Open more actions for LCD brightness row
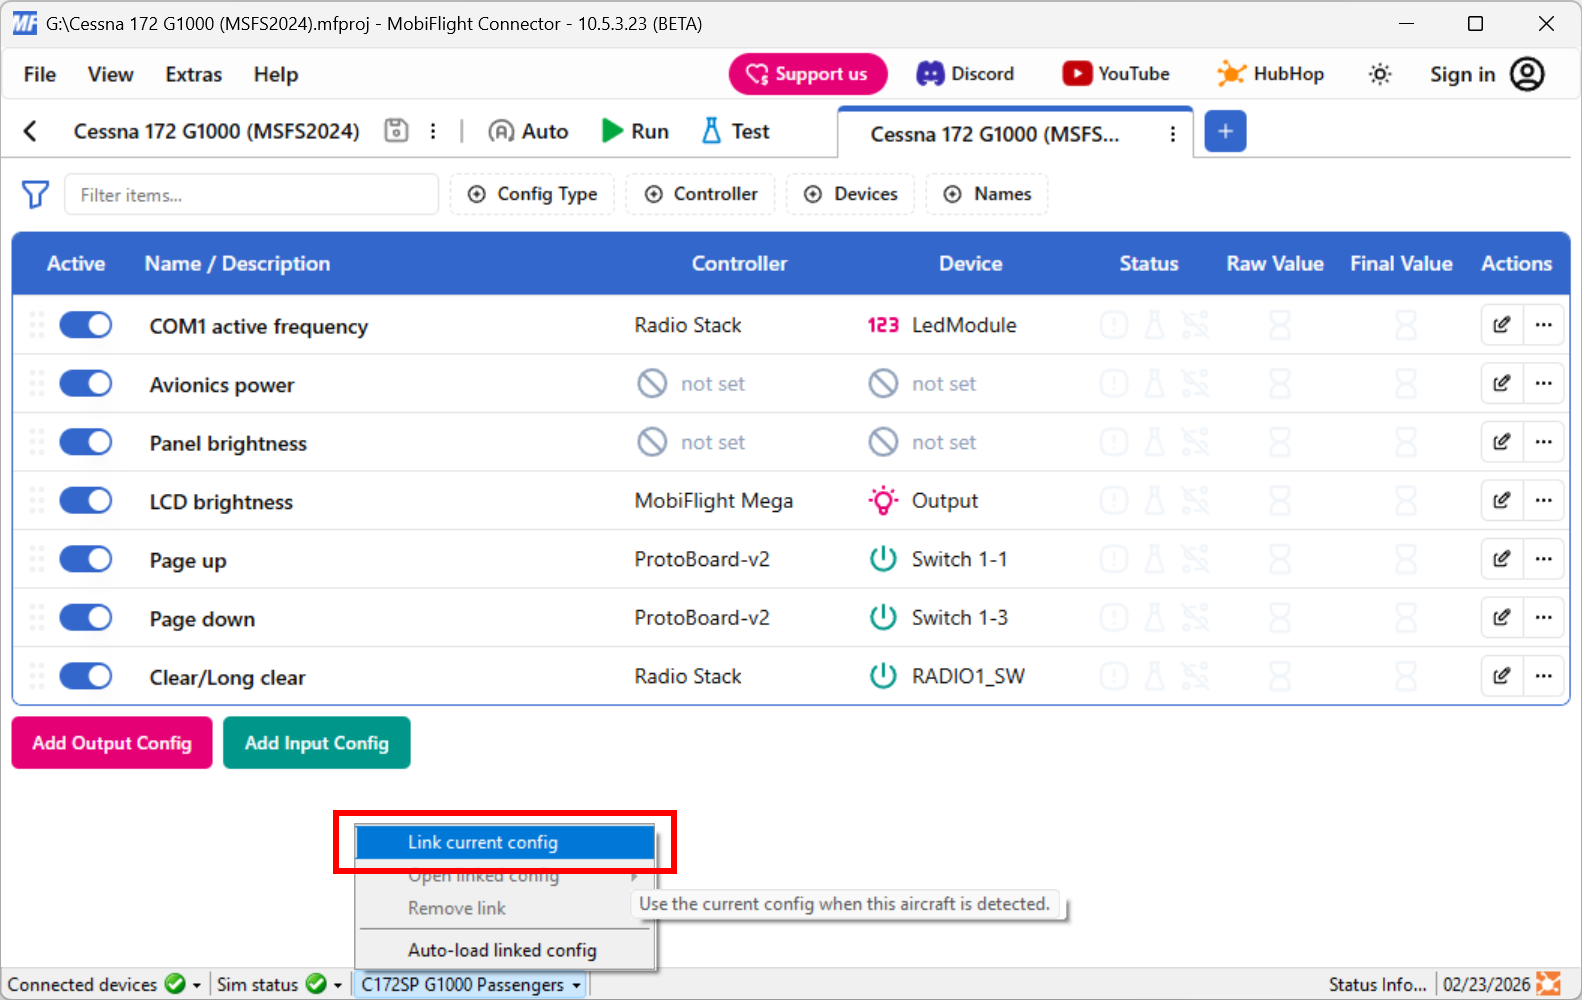 click(1544, 501)
